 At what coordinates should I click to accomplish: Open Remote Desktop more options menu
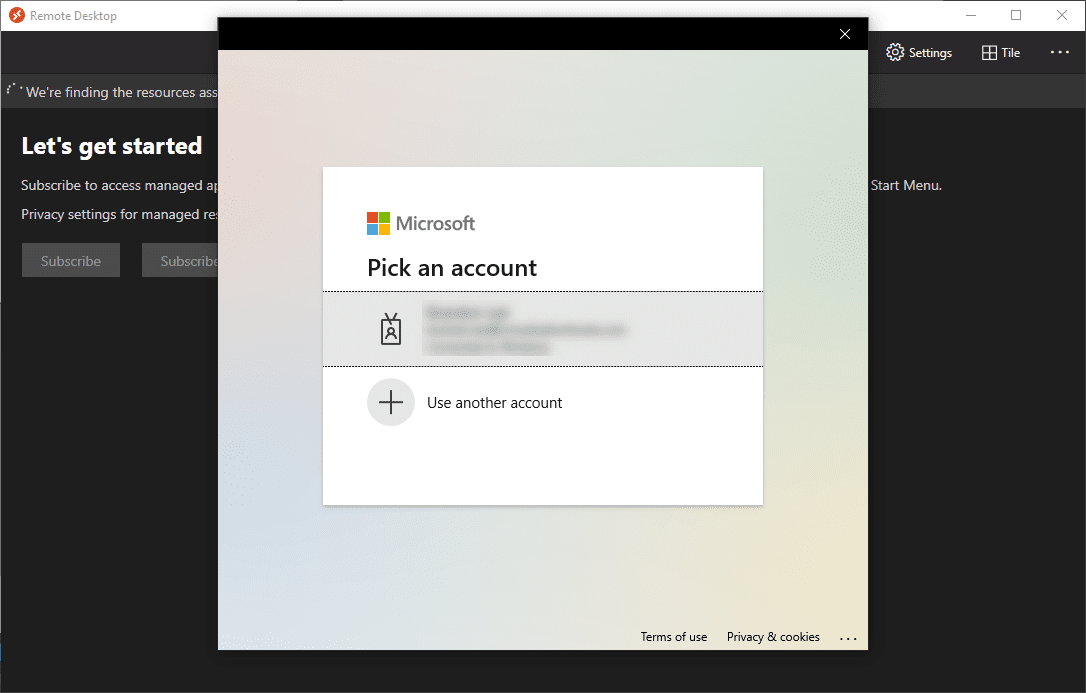tap(1060, 52)
